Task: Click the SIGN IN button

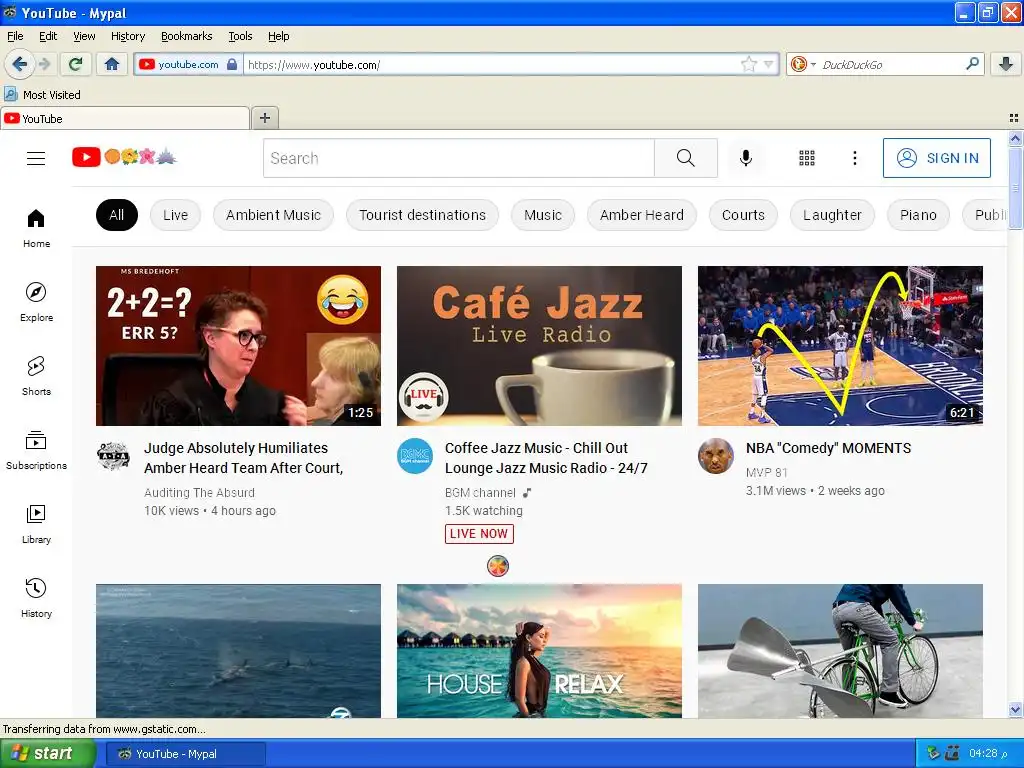Action: [936, 158]
